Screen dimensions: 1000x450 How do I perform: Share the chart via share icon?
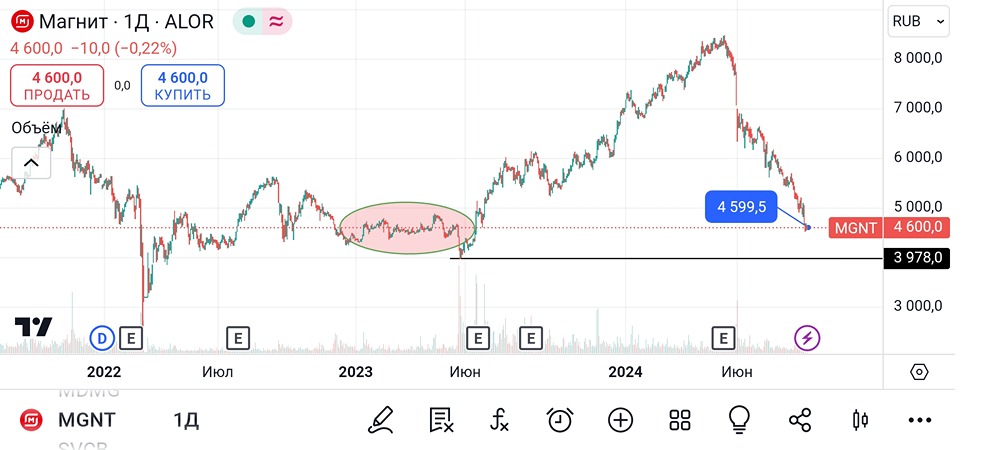point(800,420)
